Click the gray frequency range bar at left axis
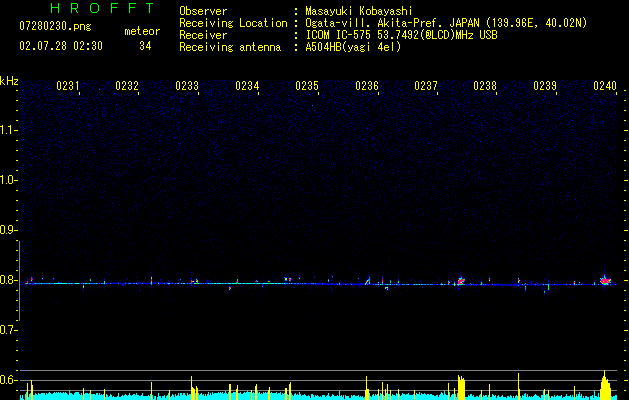This screenshot has width=629, height=400. 20,281
